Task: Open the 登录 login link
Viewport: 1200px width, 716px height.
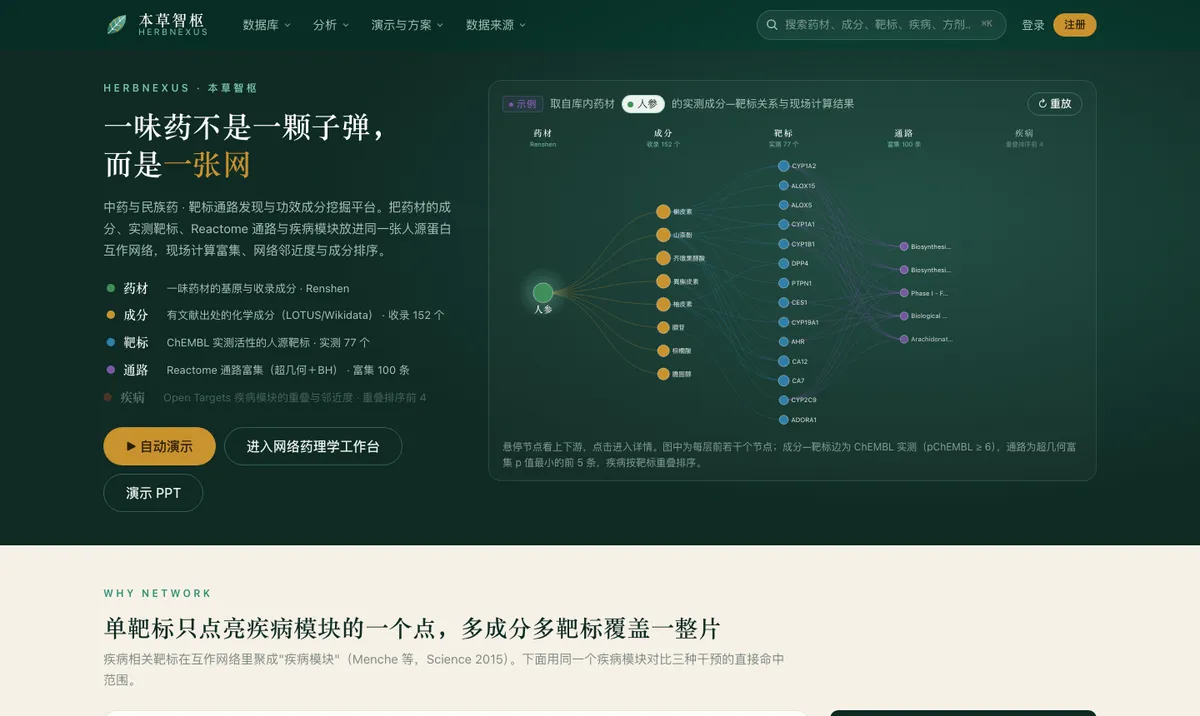Action: [1033, 25]
